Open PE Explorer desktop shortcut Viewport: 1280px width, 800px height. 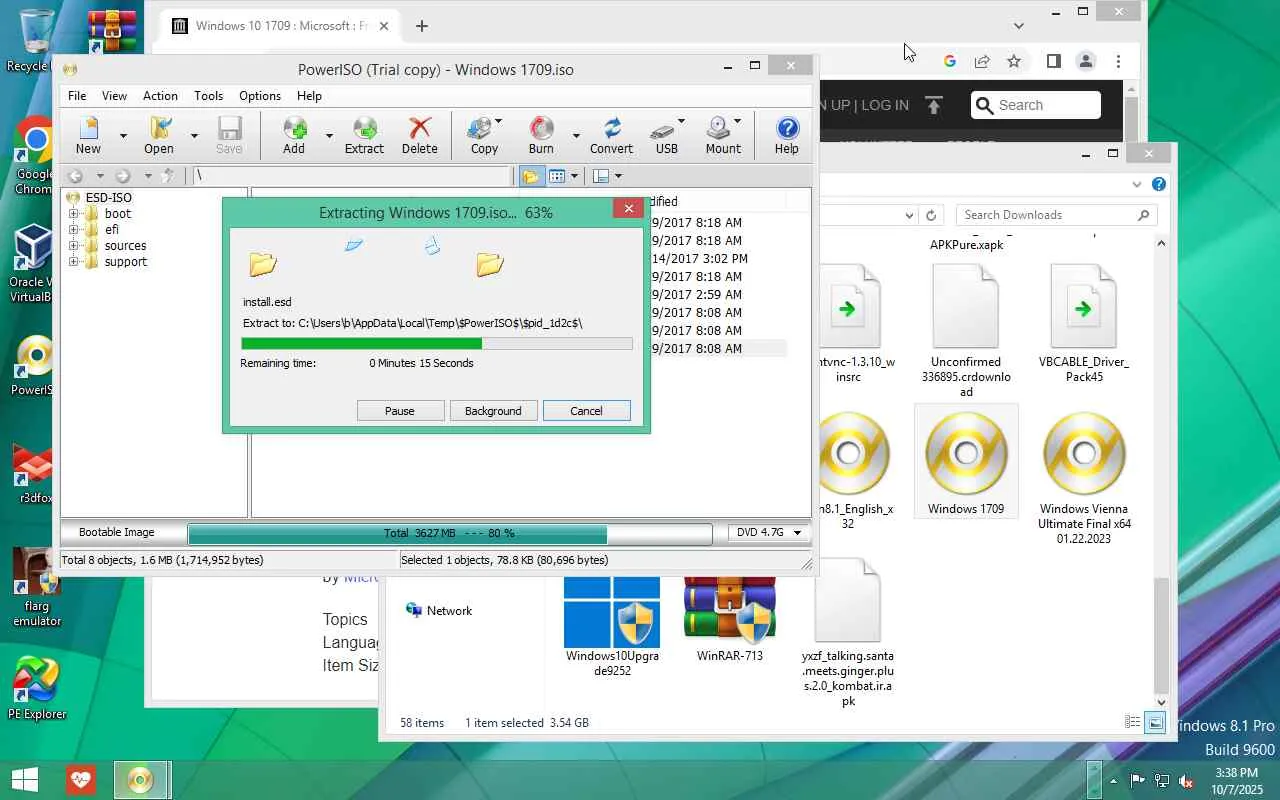(37, 688)
